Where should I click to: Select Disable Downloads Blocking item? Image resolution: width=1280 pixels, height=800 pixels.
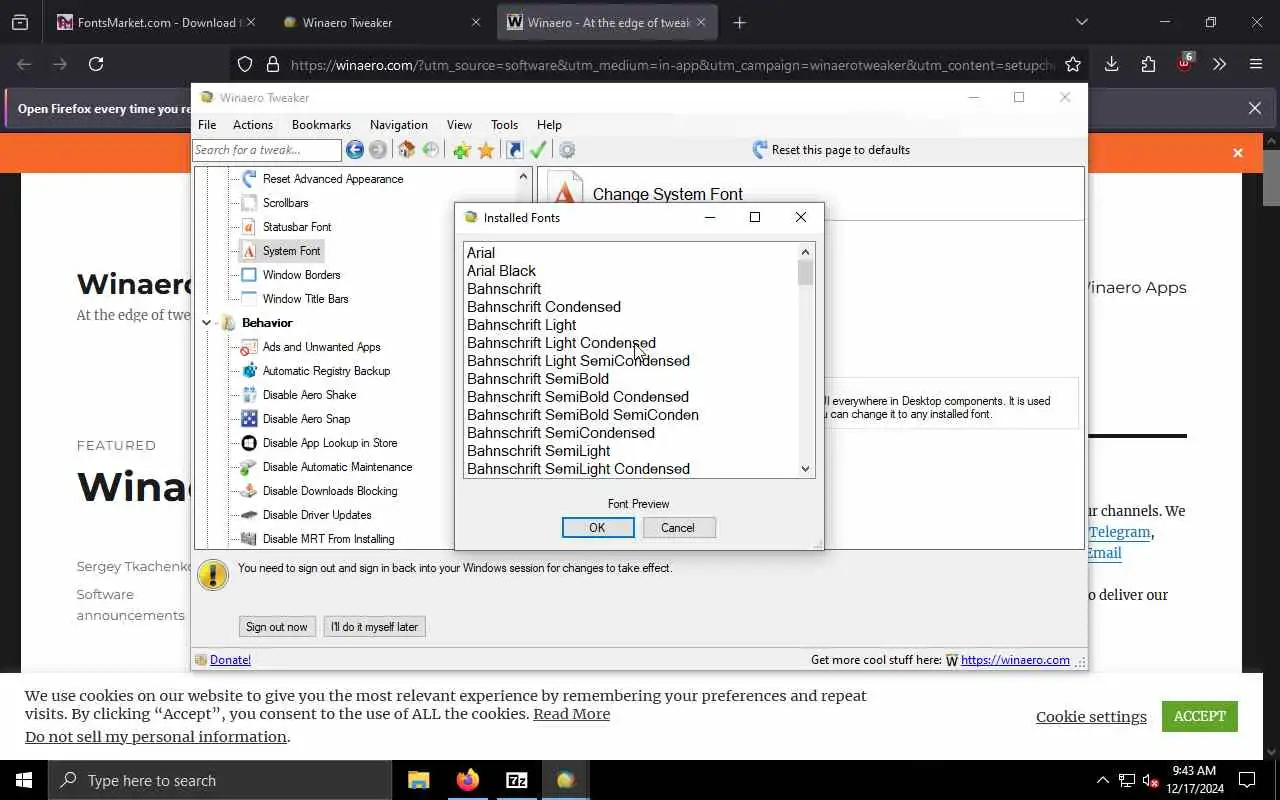(x=330, y=491)
